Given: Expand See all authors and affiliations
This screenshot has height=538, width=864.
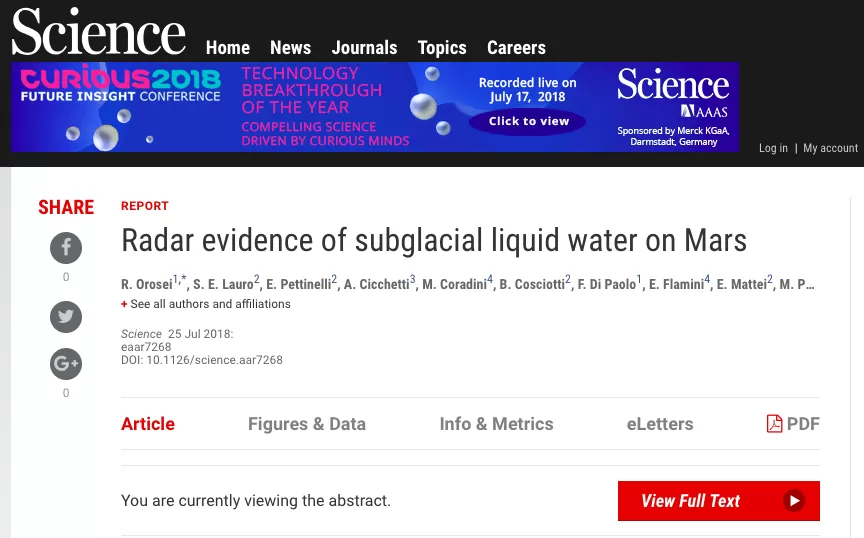Looking at the screenshot, I should pyautogui.click(x=206, y=304).
